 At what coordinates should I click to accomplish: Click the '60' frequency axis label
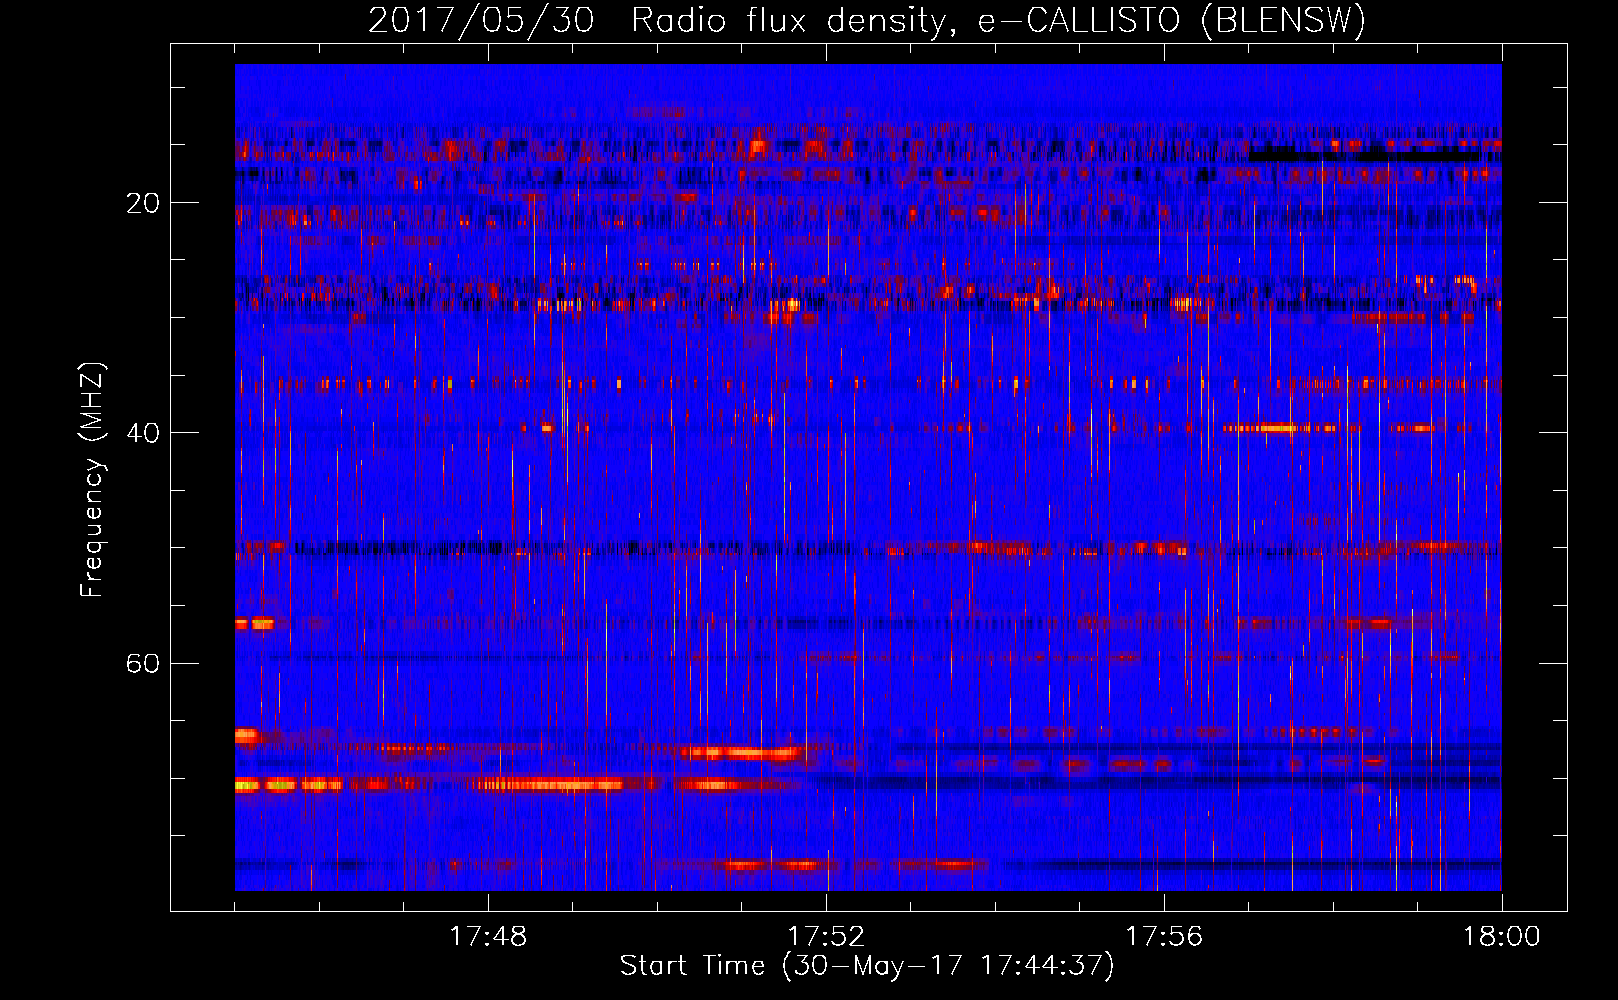click(x=143, y=663)
